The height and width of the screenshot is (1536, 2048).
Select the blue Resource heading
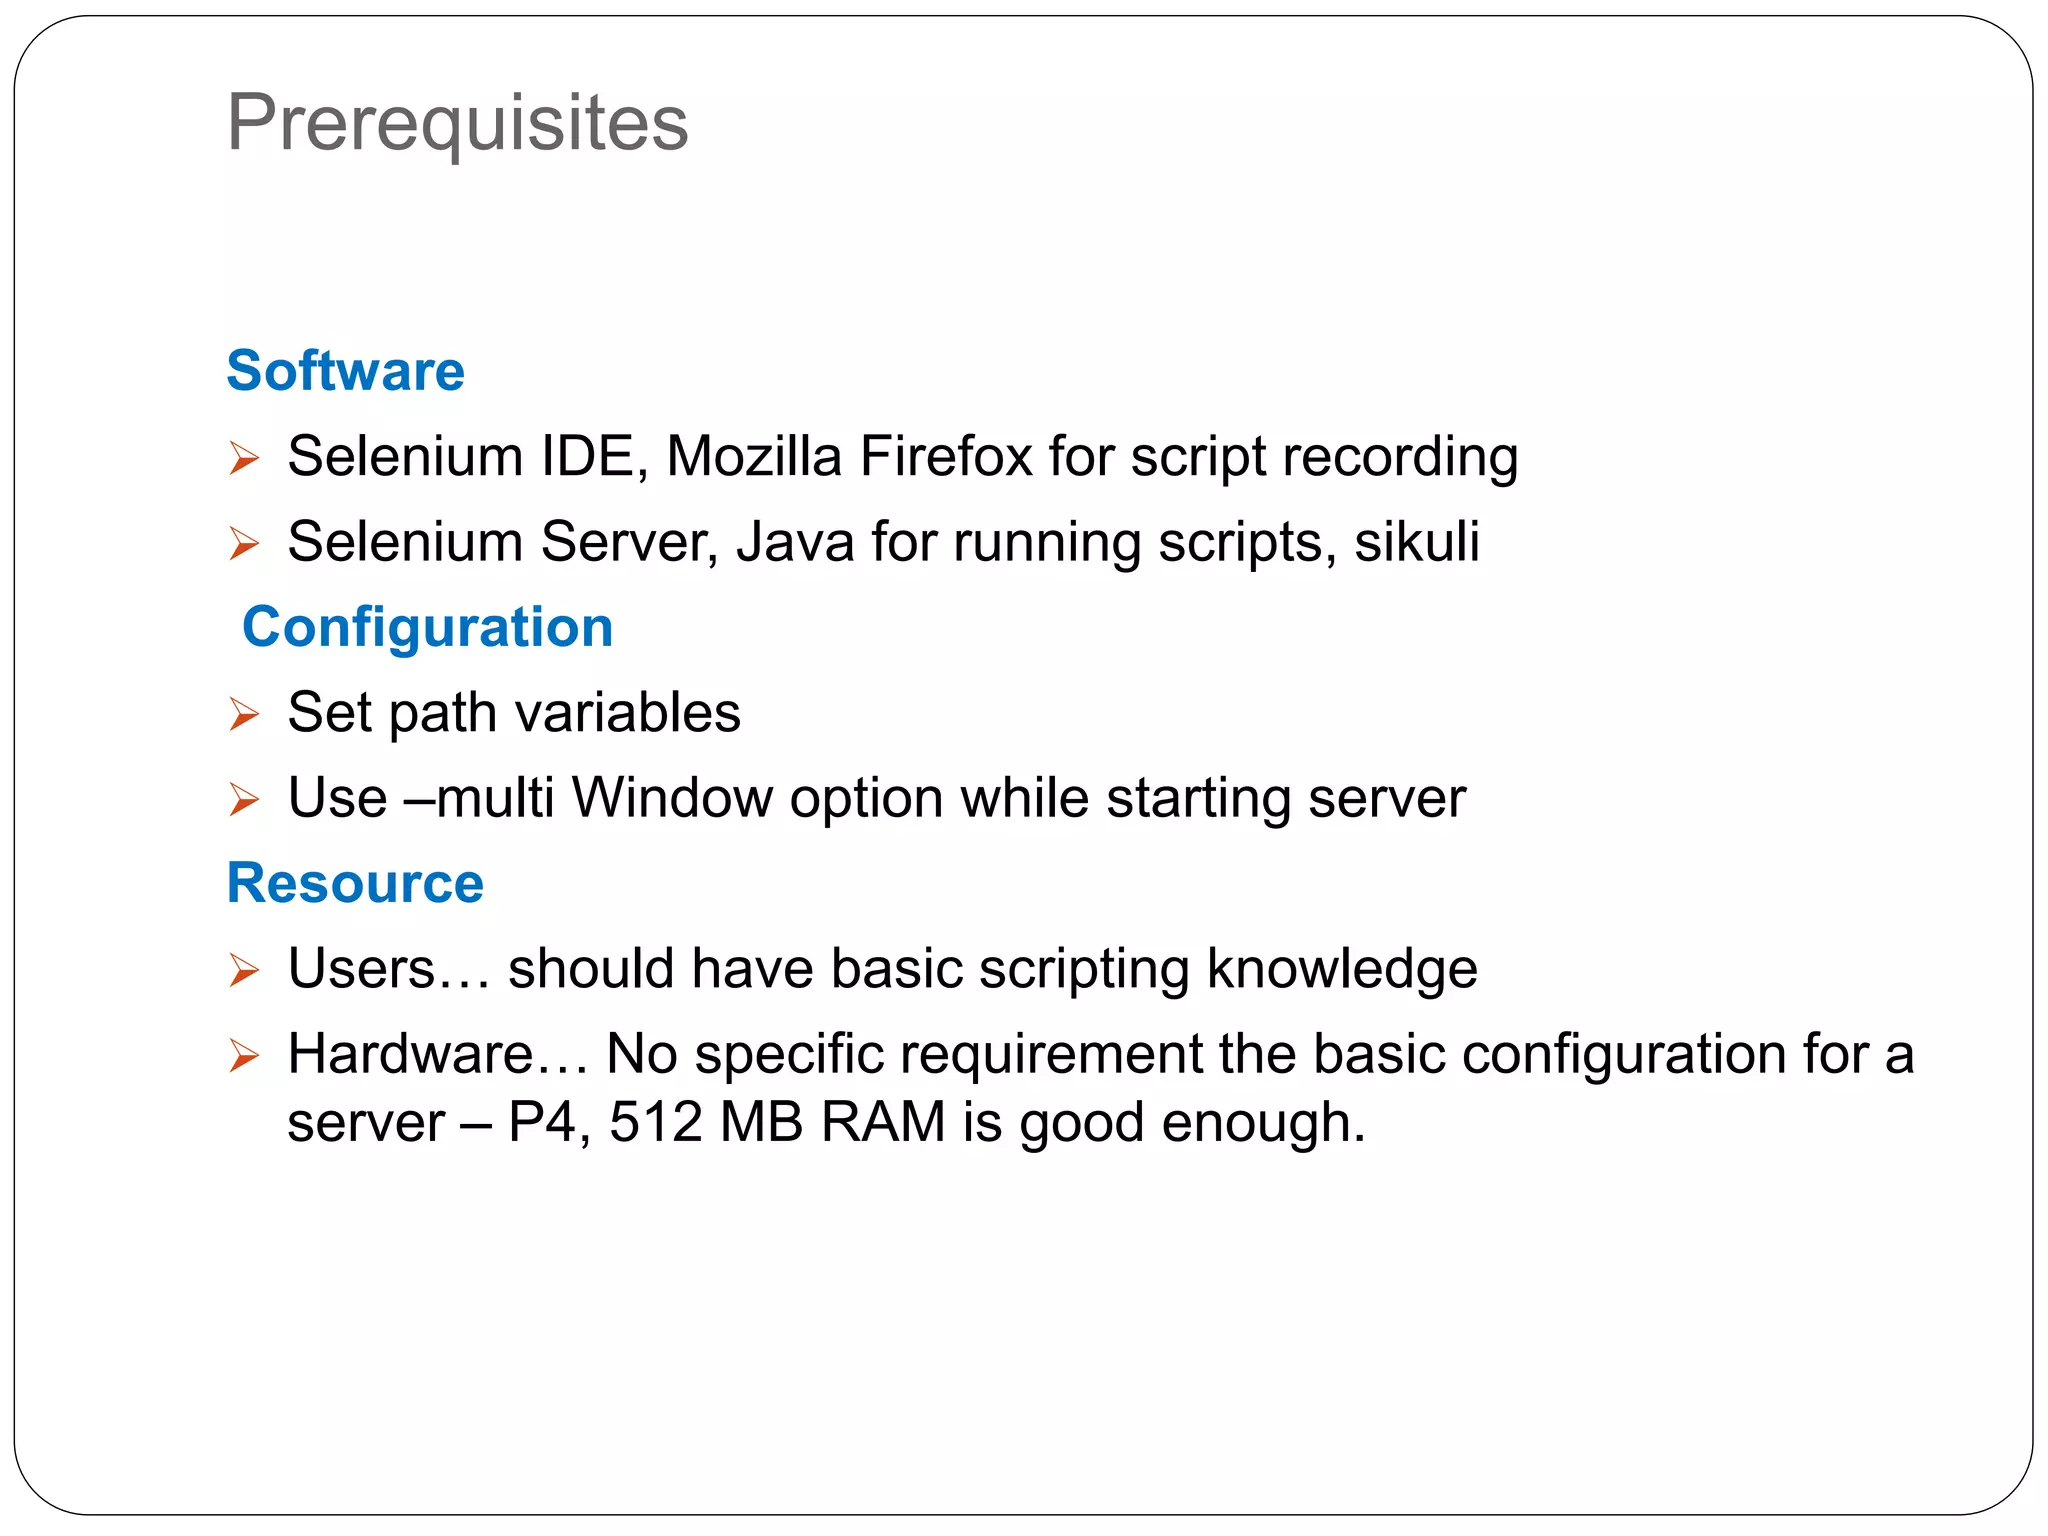[x=355, y=883]
